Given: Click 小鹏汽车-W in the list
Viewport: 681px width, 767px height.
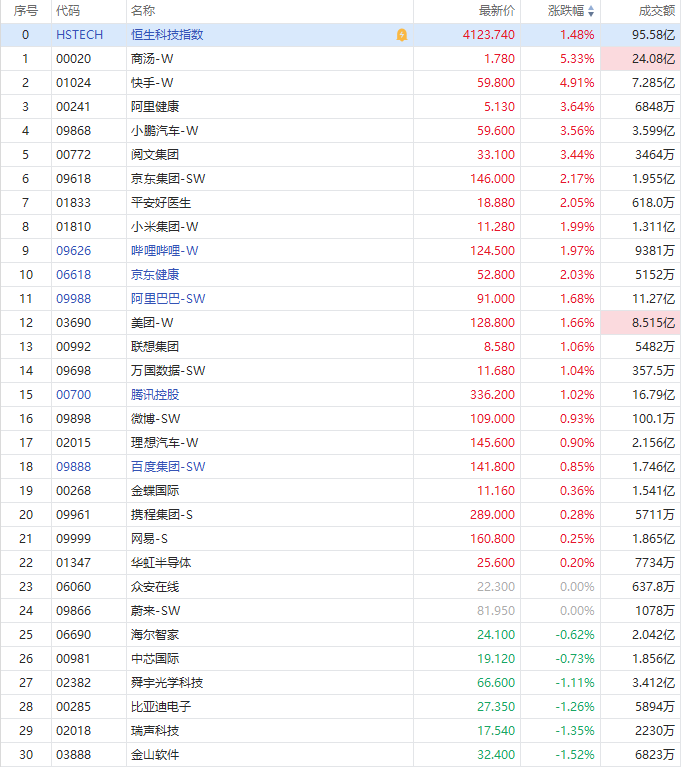Looking at the screenshot, I should 164,131.
